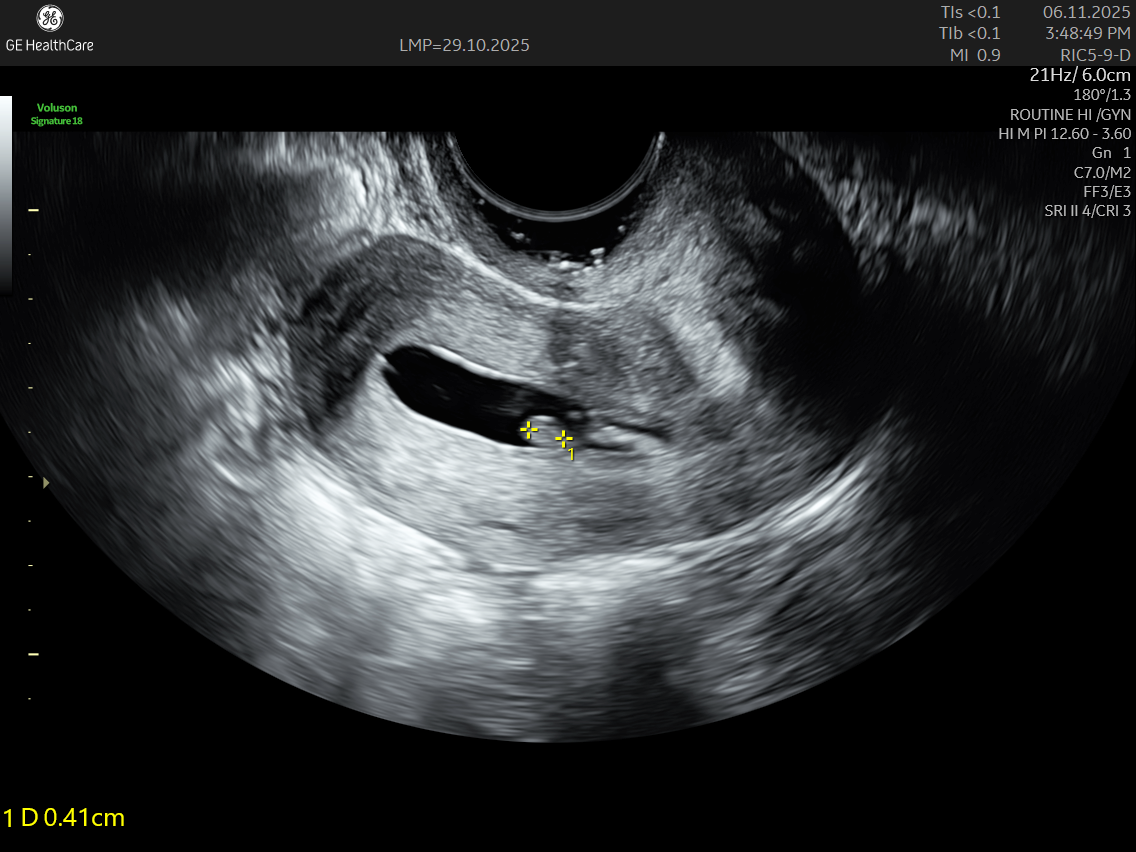Select the ROUTINE HI /GYN preset label
The image size is (1136, 852).
[1070, 114]
